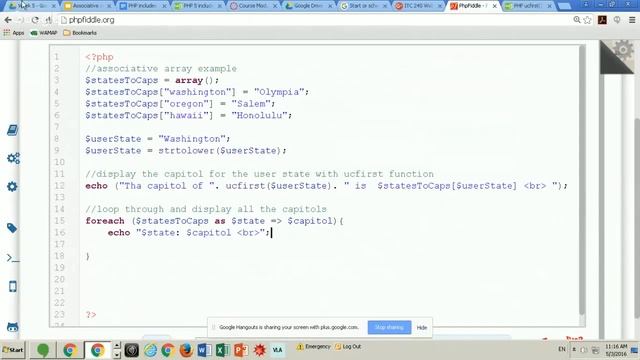Click the mobile phone icon in left sidebar
This screenshot has width=640, height=360.
13,287
